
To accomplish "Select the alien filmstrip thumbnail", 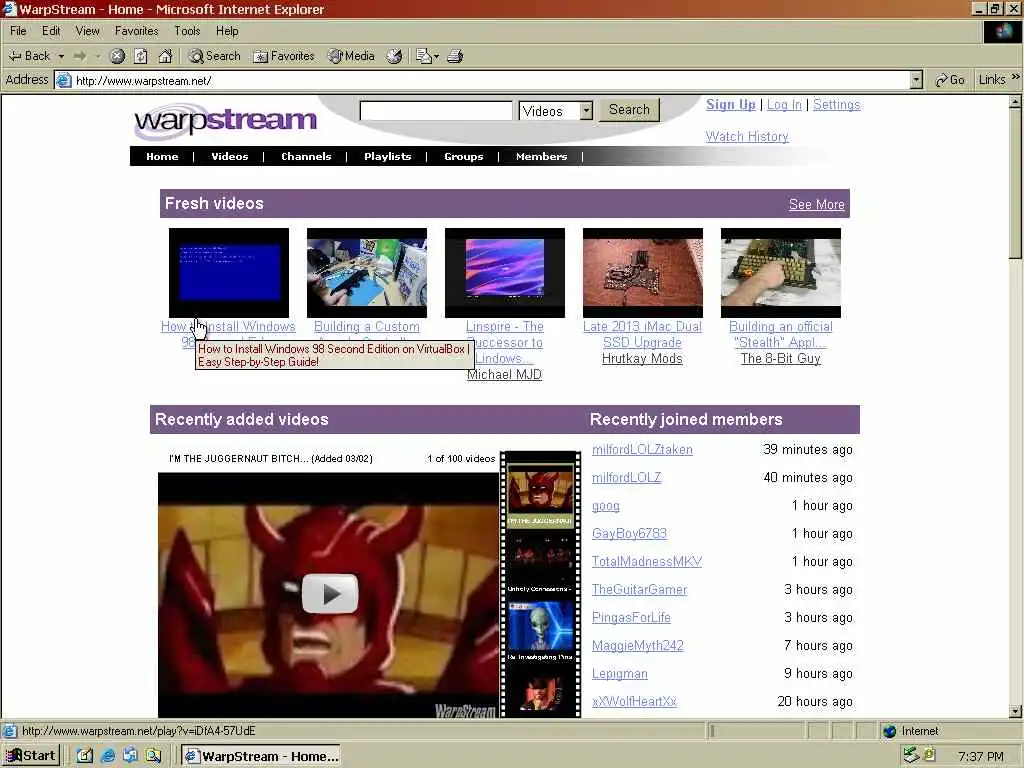I will (540, 628).
